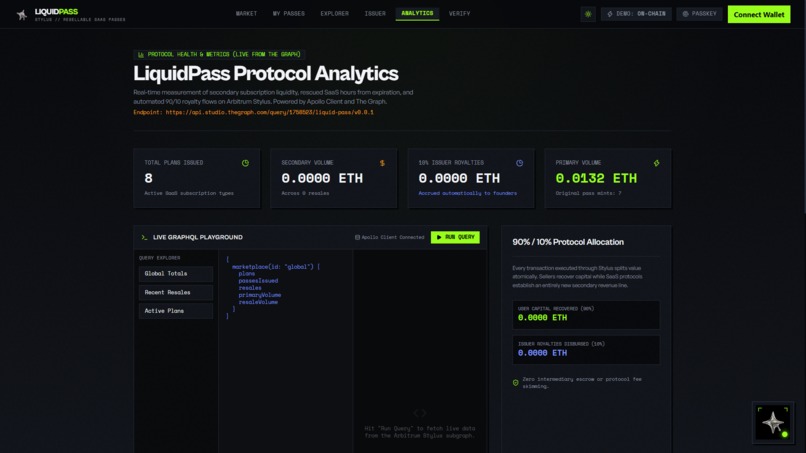The height and width of the screenshot is (453, 806).
Task: Switch to the Explorer tab
Action: click(x=334, y=13)
